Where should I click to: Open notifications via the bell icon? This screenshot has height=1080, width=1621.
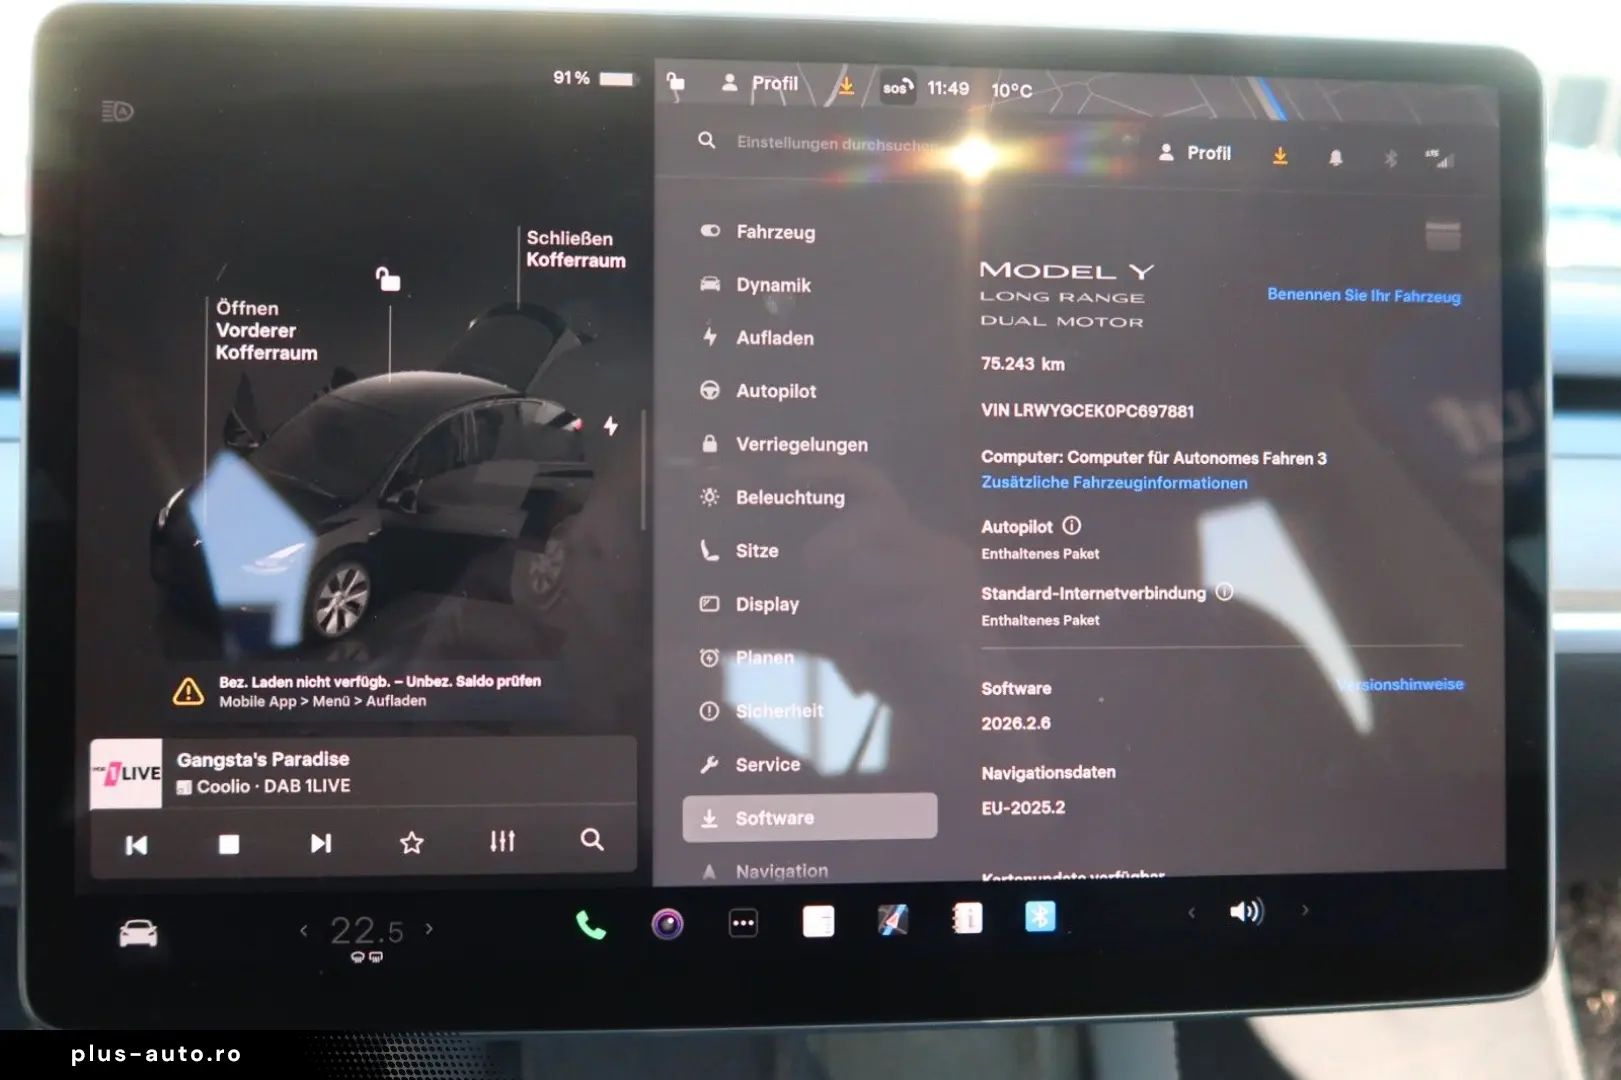pos(1335,156)
